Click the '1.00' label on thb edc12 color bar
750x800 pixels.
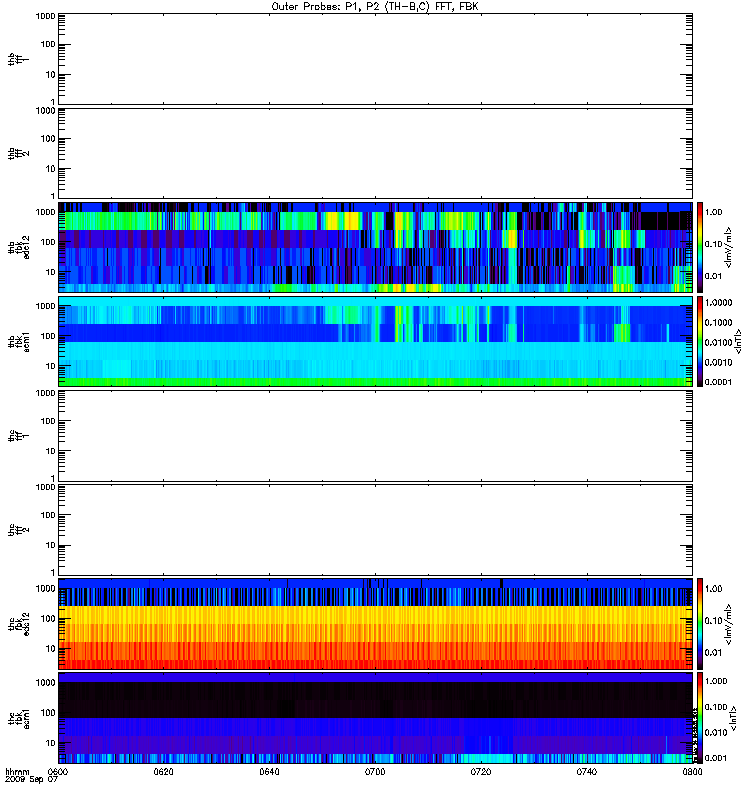click(x=714, y=212)
